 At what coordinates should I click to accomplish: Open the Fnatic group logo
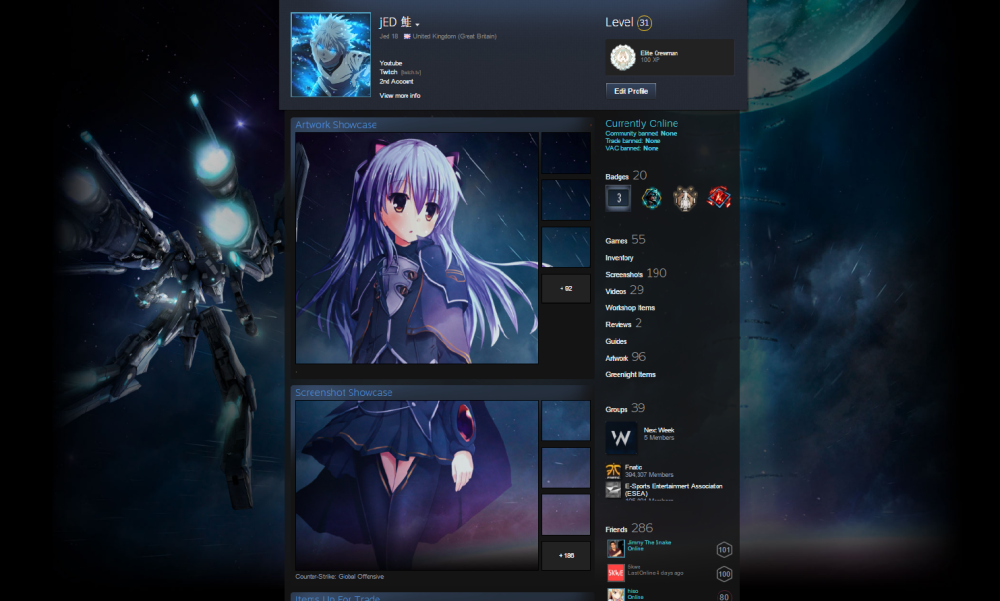614,471
